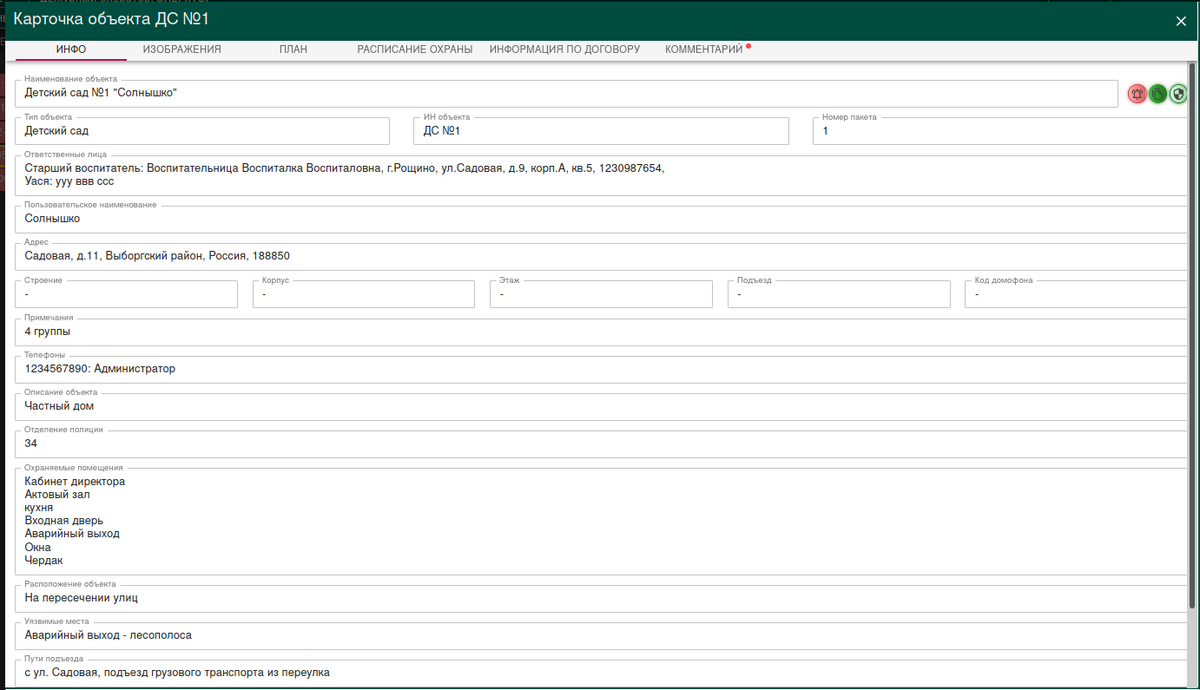Viewport: 1200px width, 690px height.
Task: Click the Адрес field
Action: coord(600,256)
